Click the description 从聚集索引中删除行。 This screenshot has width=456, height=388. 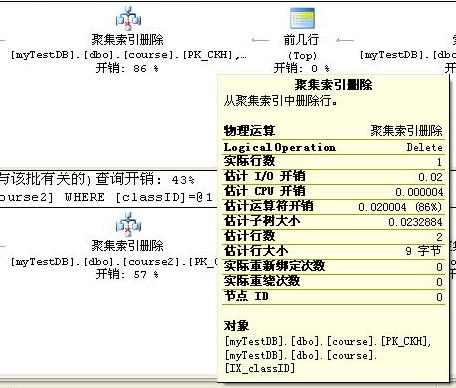[x=281, y=100]
